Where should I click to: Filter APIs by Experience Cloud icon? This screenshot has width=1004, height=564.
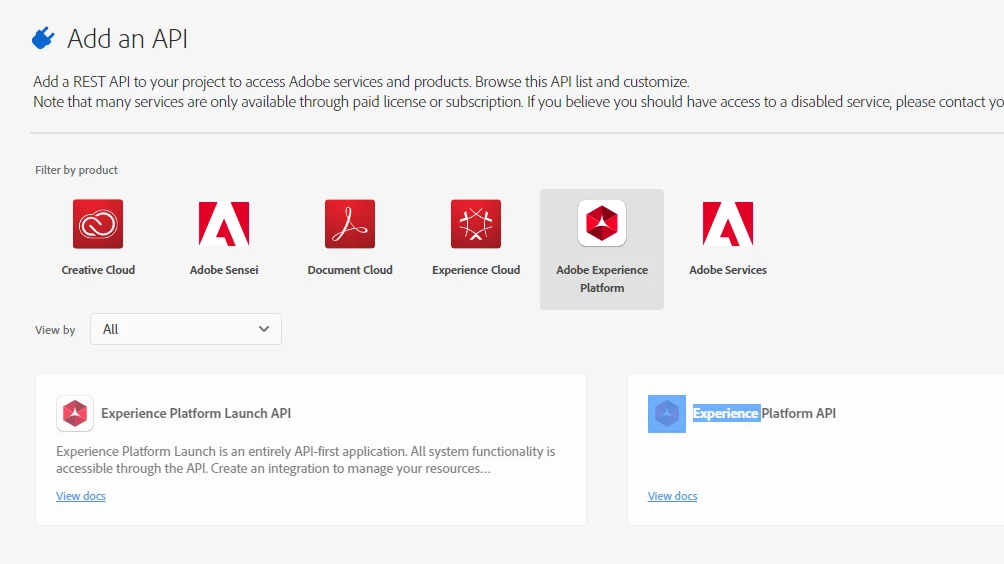476,224
